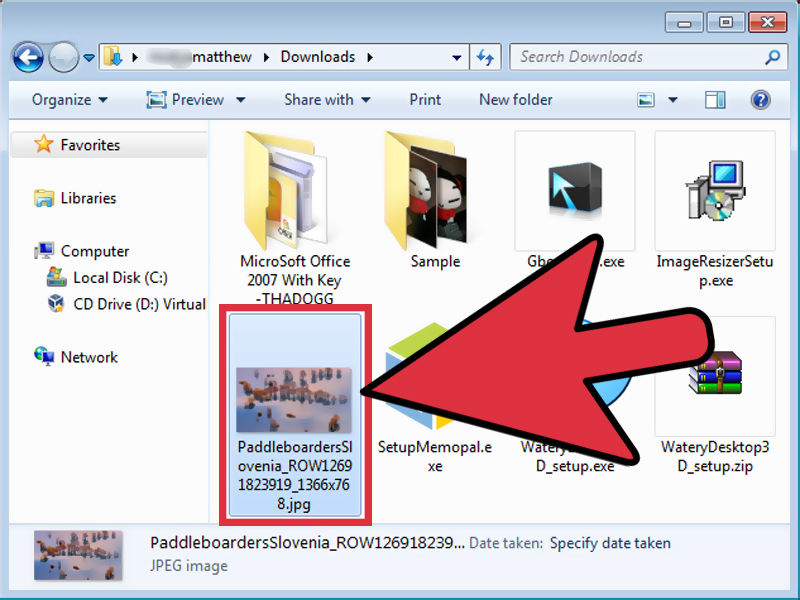This screenshot has height=600, width=800.
Task: Click the SetupMemopal.exe file name
Action: 435,457
